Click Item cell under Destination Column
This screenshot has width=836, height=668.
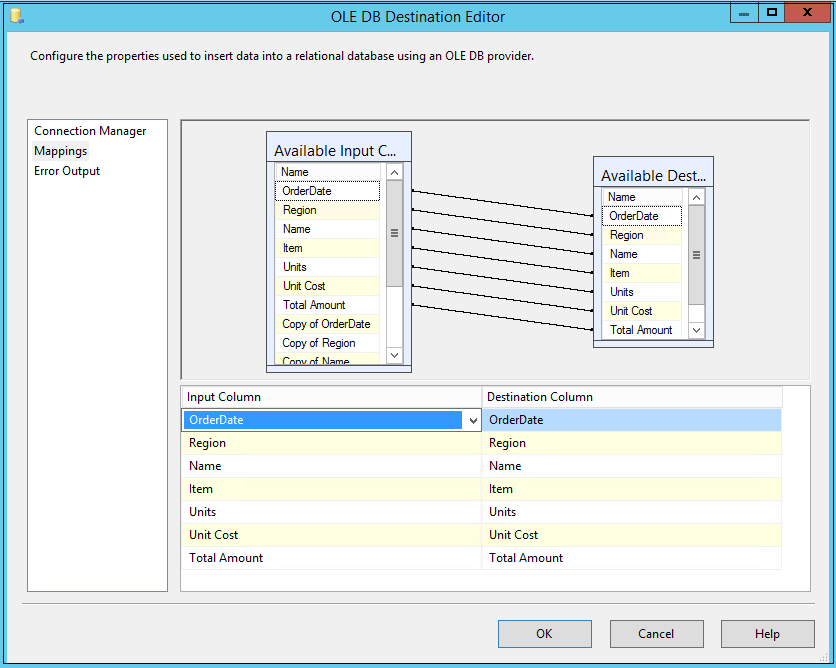pos(632,489)
